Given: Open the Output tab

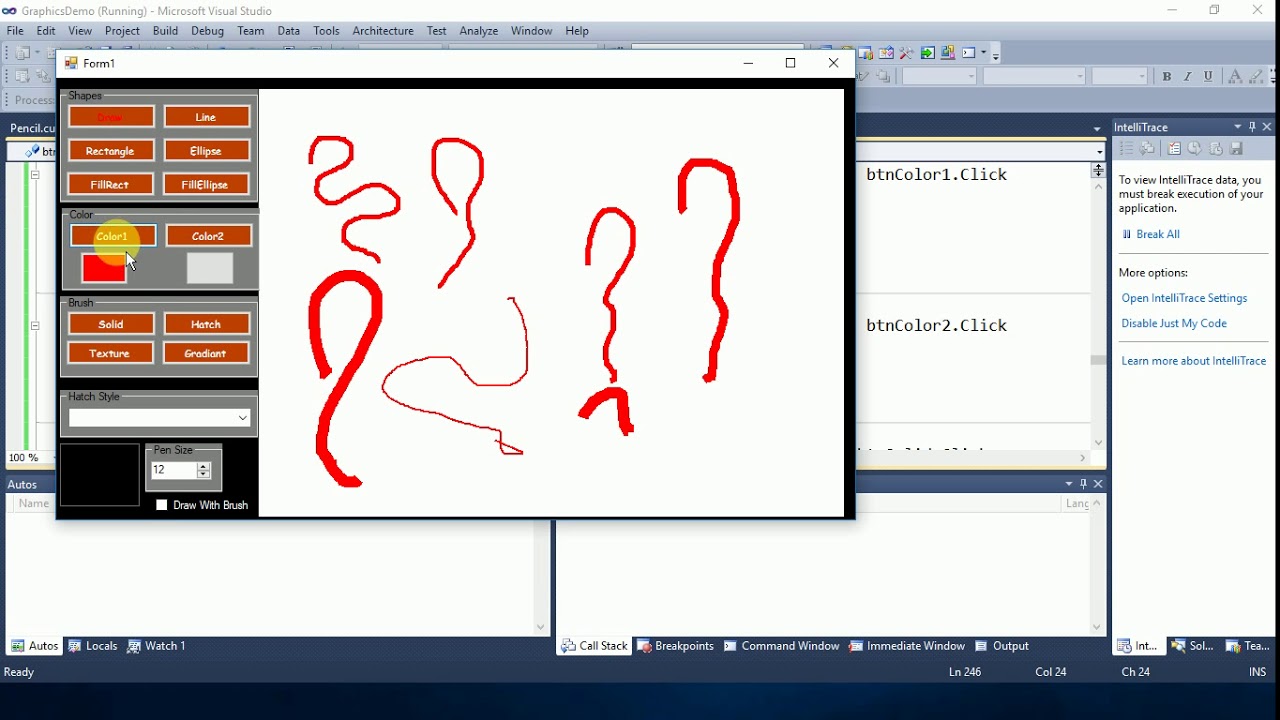Looking at the screenshot, I should coord(1003,646).
